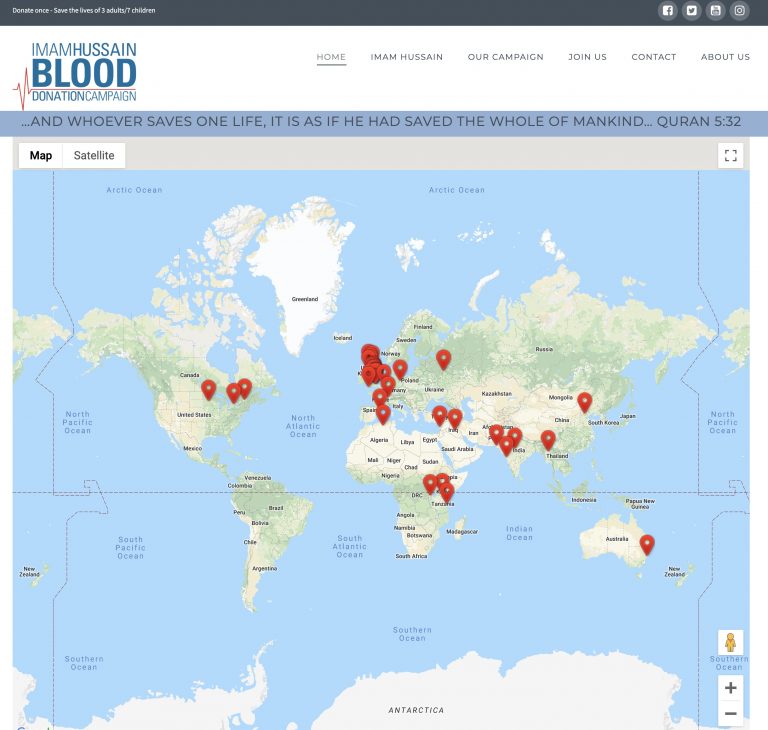The width and height of the screenshot is (768, 730).
Task: Open the Instagram social icon
Action: point(740,11)
